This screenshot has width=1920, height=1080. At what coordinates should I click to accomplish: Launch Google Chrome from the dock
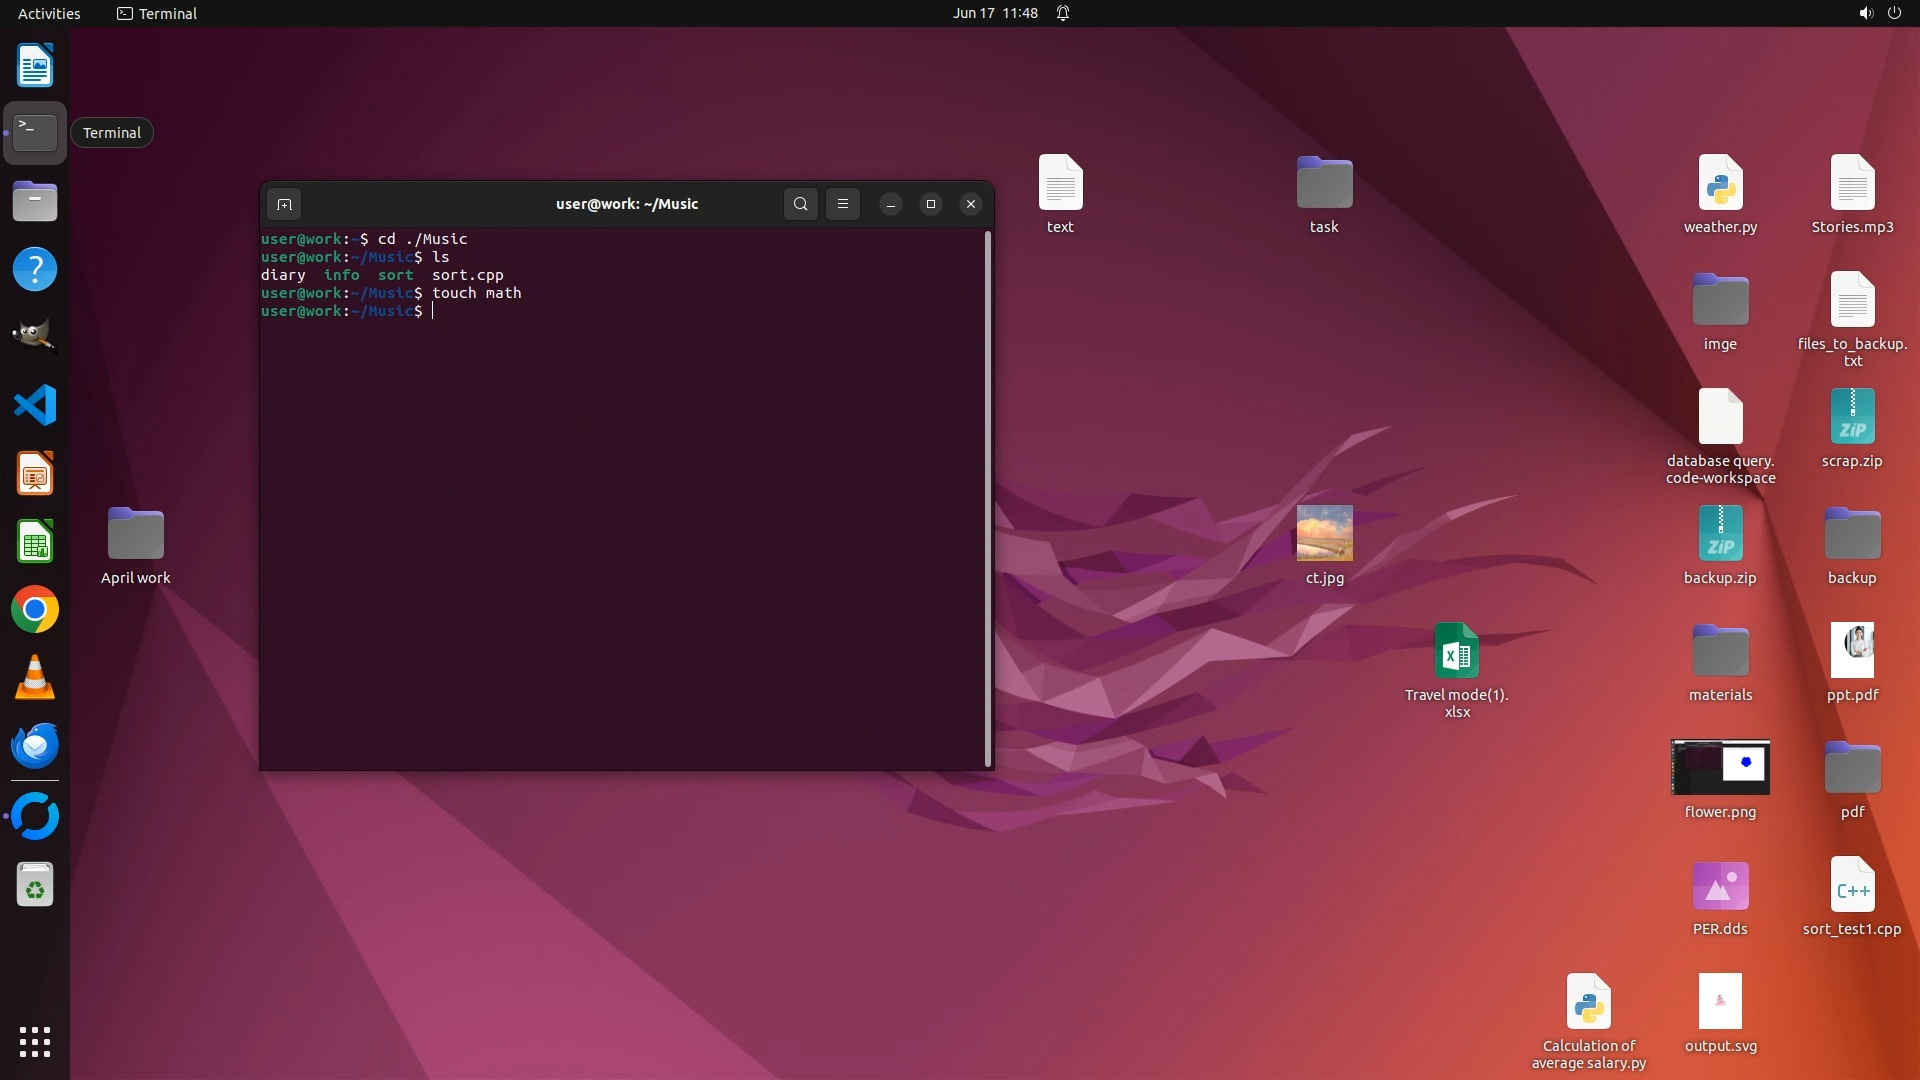point(35,610)
